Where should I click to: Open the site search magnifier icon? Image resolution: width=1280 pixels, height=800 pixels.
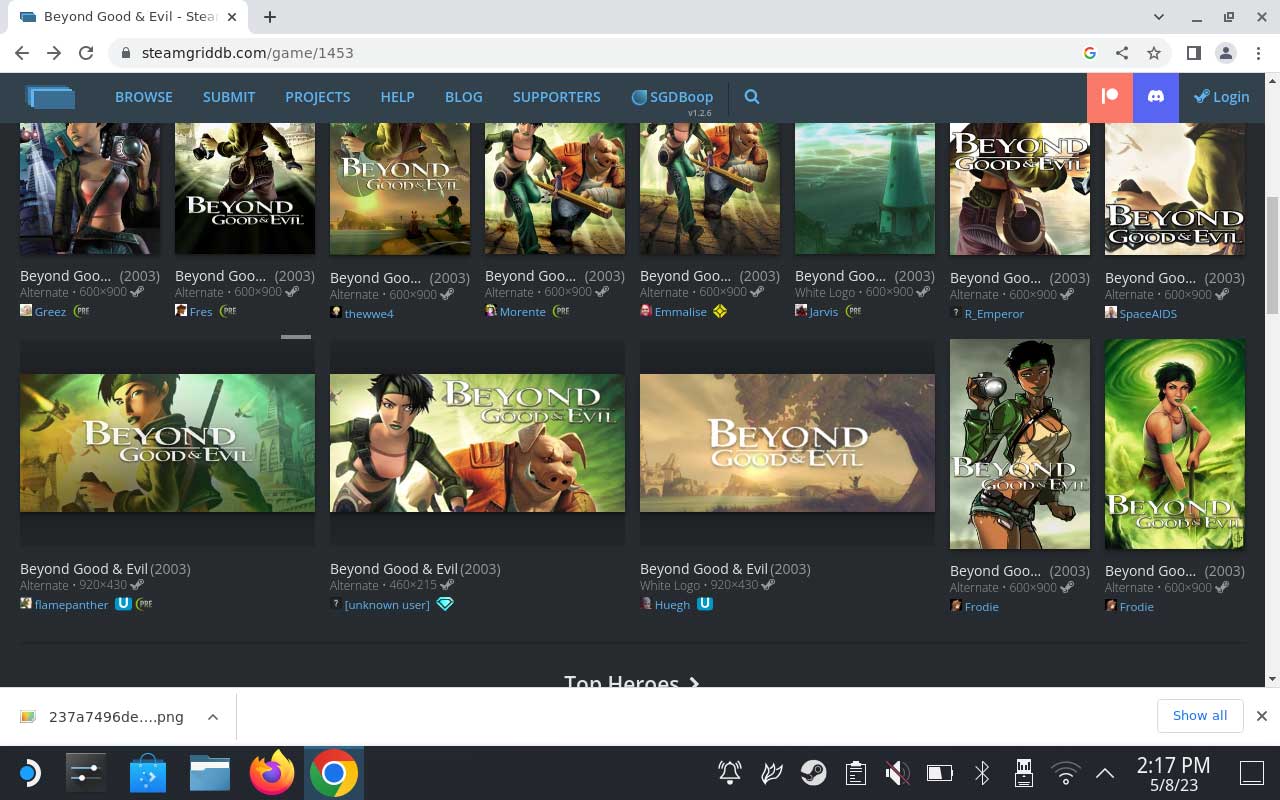point(752,97)
